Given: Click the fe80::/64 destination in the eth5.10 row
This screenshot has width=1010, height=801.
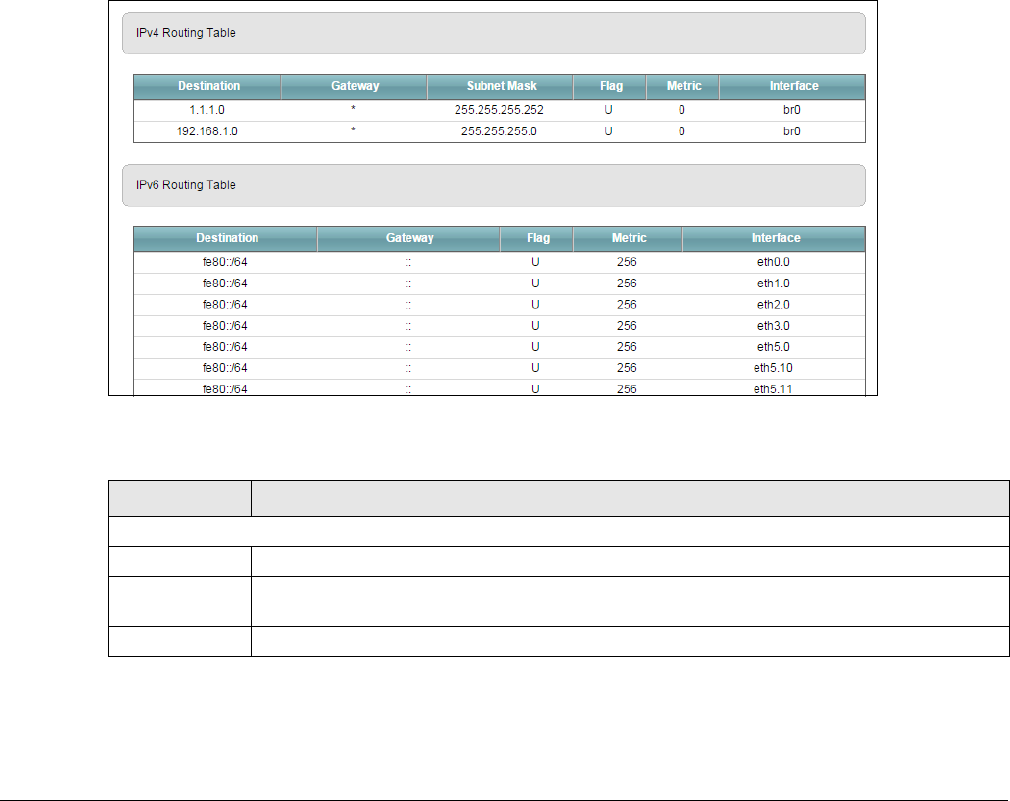Looking at the screenshot, I should [x=225, y=368].
